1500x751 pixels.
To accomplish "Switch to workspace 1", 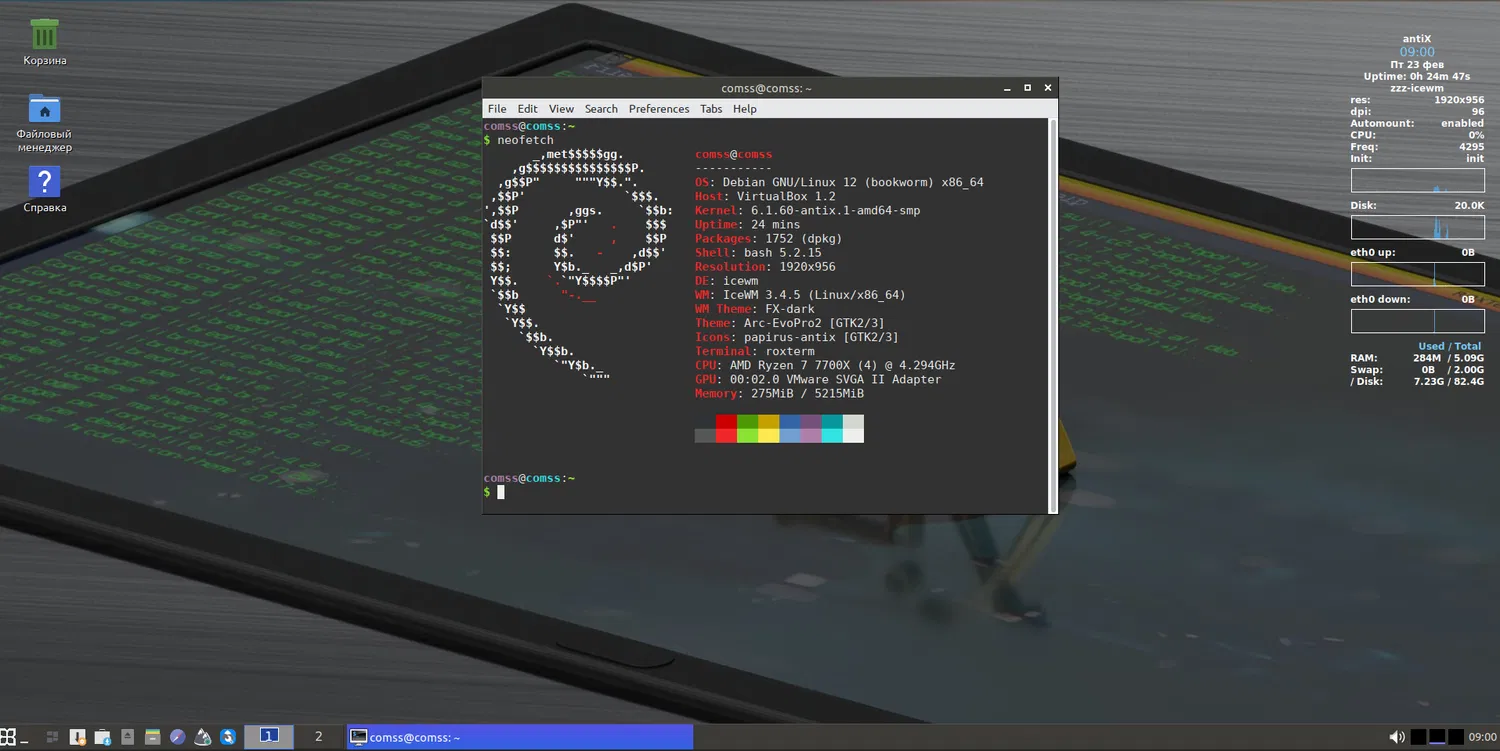I will pos(269,737).
